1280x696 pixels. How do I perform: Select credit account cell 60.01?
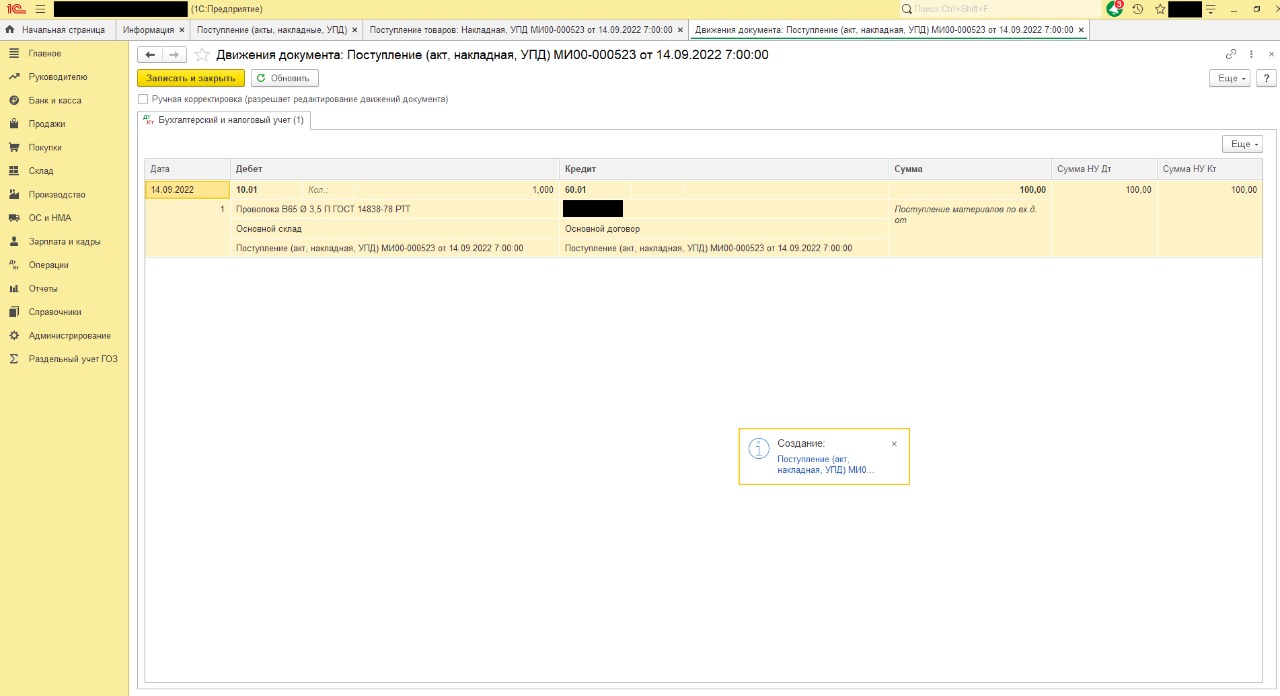pyautogui.click(x=595, y=189)
